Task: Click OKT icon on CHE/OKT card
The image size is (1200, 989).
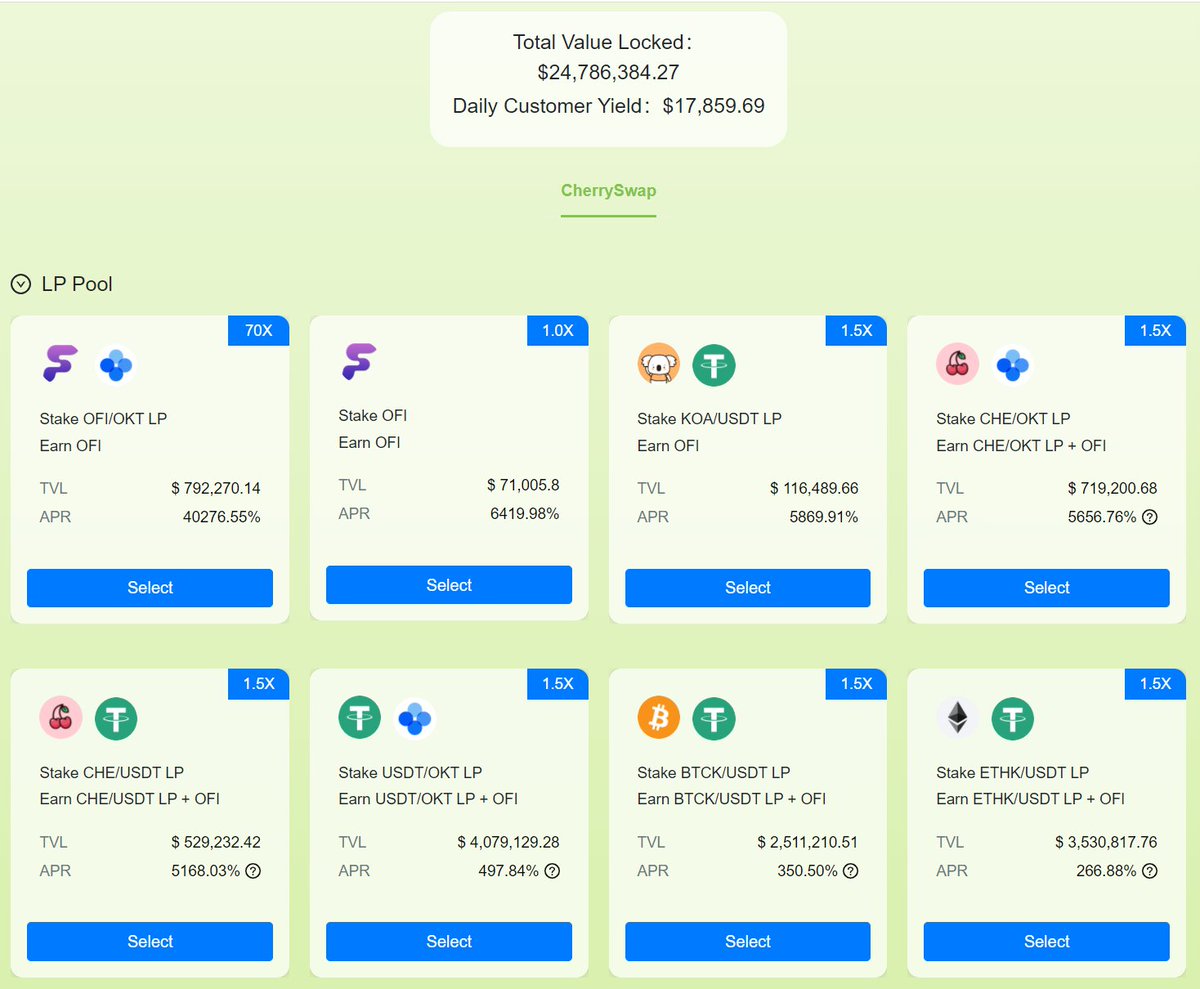Action: [x=1013, y=365]
